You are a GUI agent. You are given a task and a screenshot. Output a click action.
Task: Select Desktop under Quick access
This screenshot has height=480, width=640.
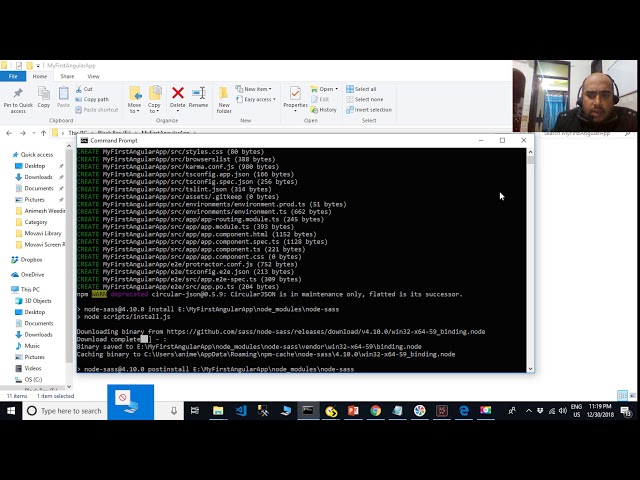34,166
